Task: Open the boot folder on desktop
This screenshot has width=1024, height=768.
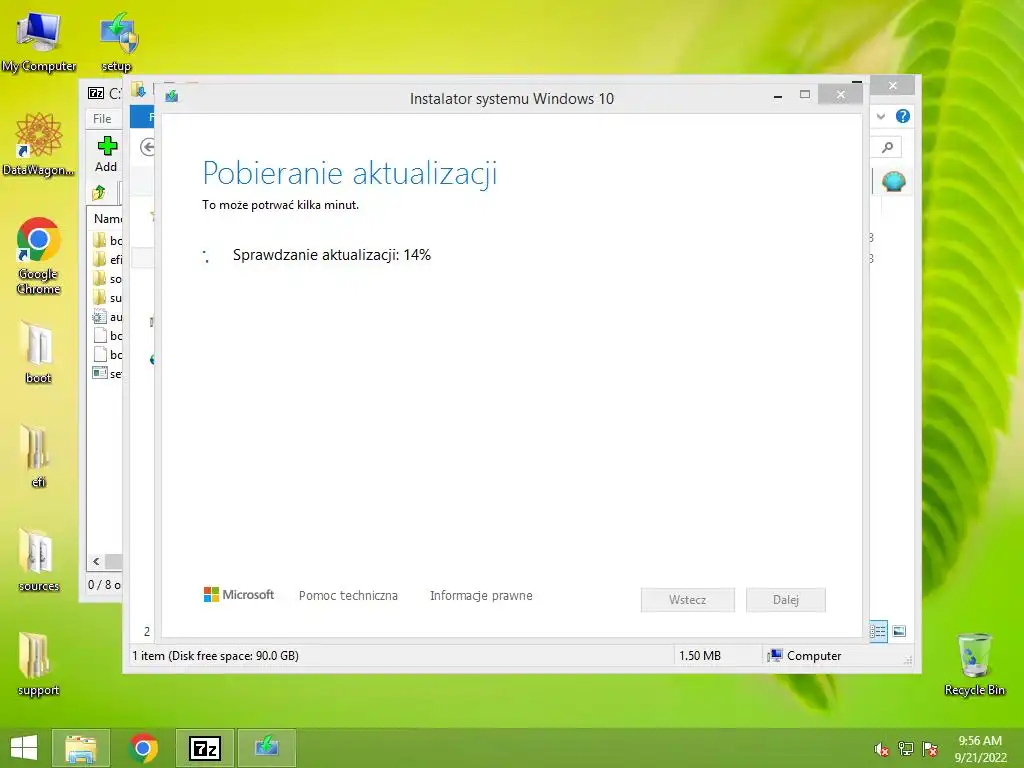Action: (x=38, y=353)
